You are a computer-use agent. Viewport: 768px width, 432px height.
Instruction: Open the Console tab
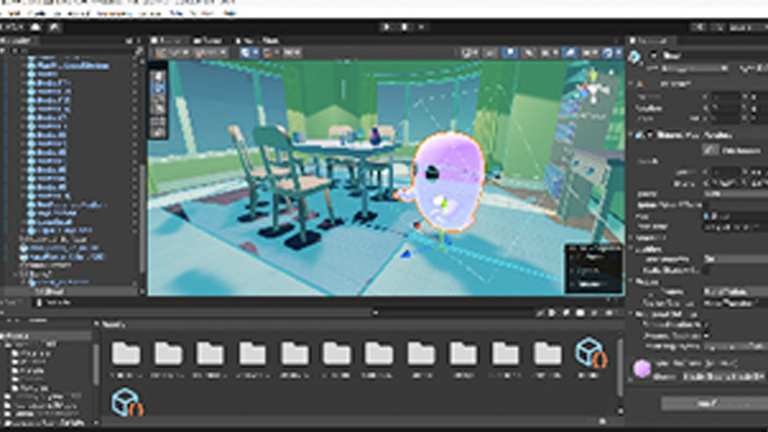pos(56,300)
